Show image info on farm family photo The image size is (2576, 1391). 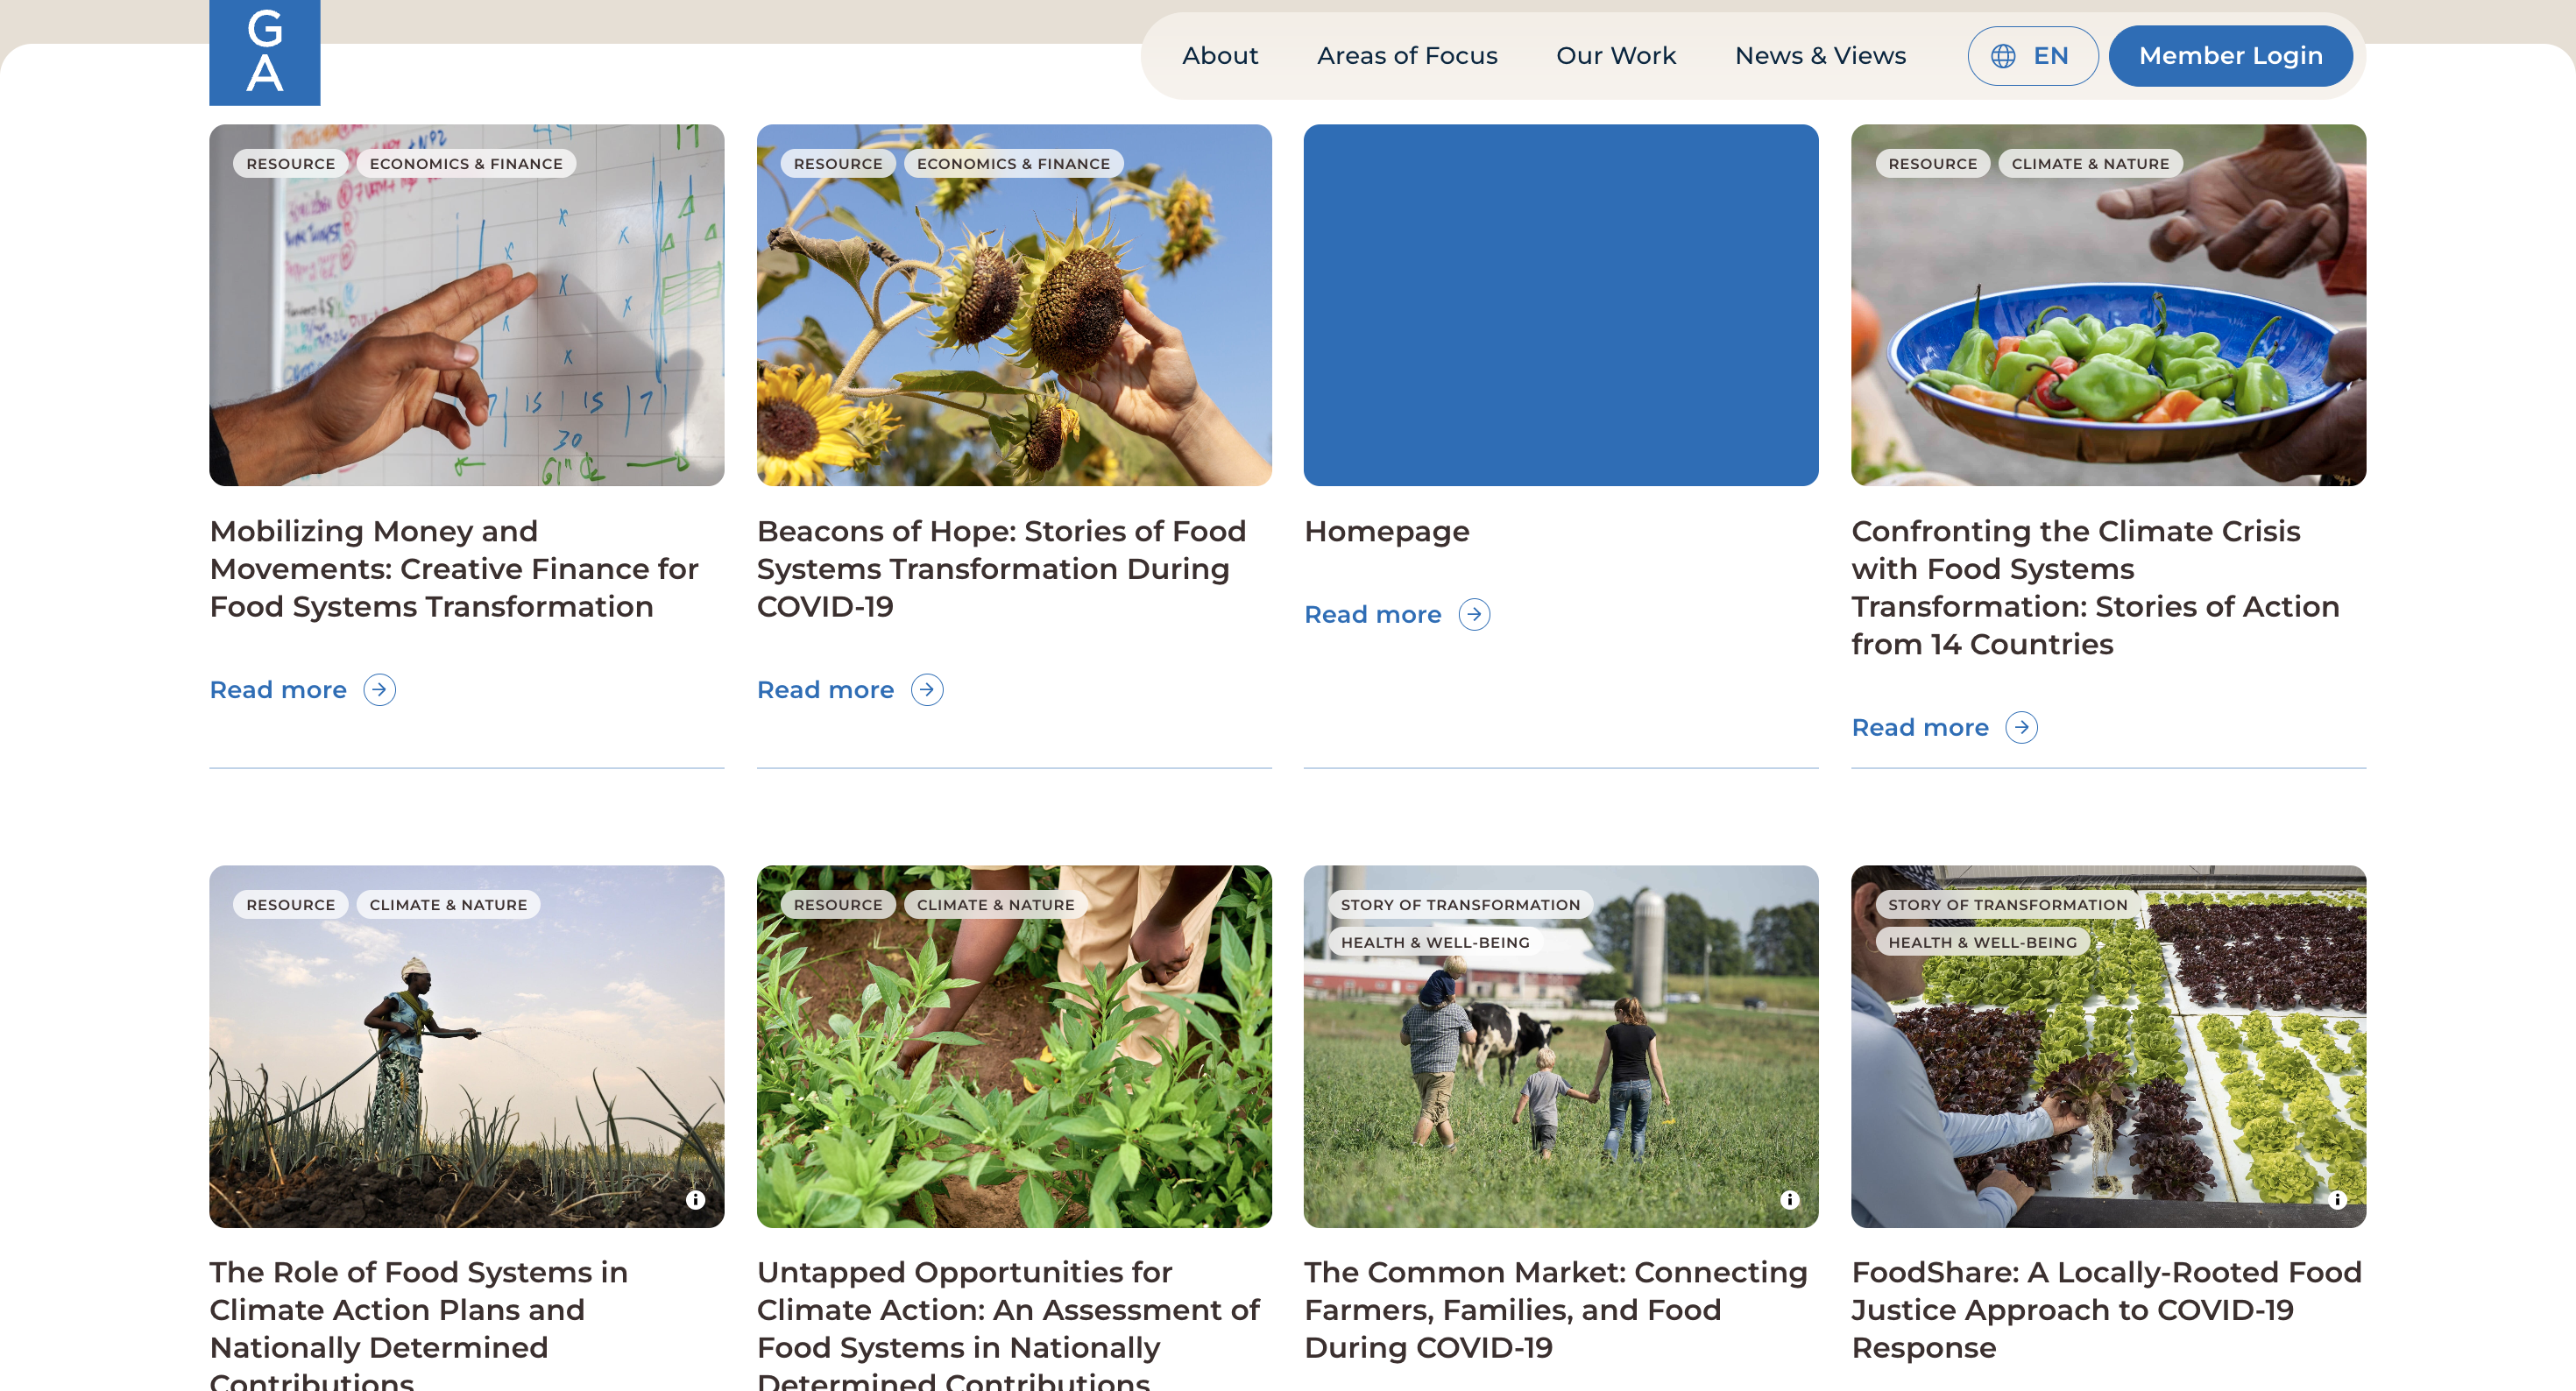tap(1789, 1199)
